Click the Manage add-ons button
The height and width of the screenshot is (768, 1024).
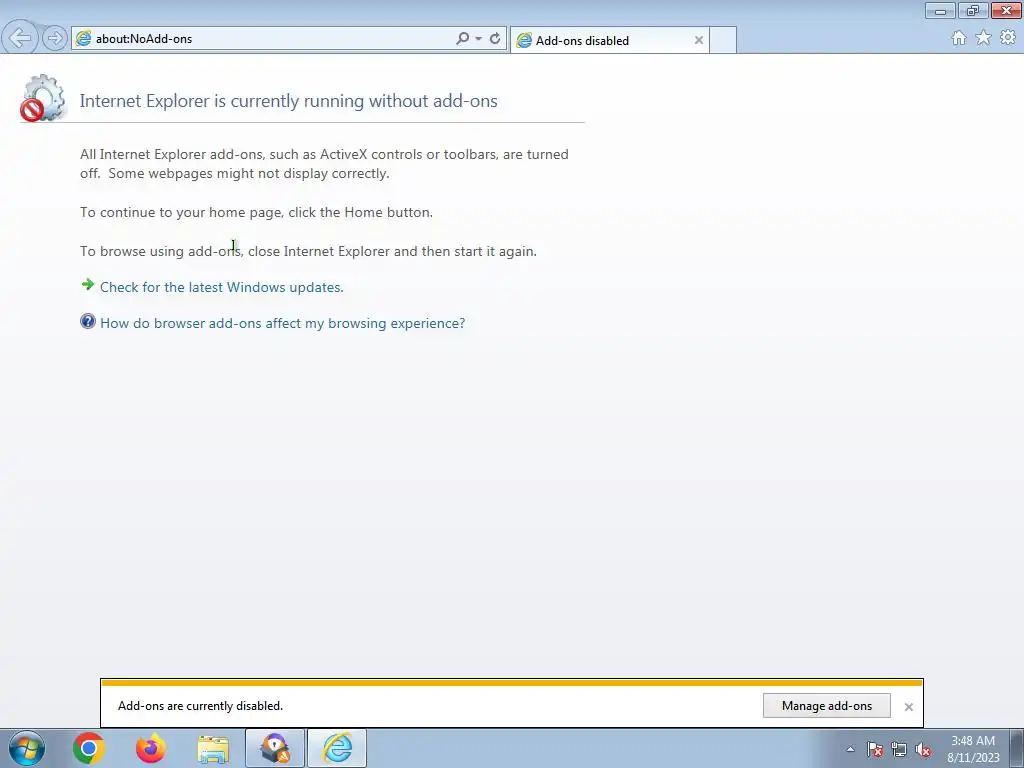tap(826, 706)
